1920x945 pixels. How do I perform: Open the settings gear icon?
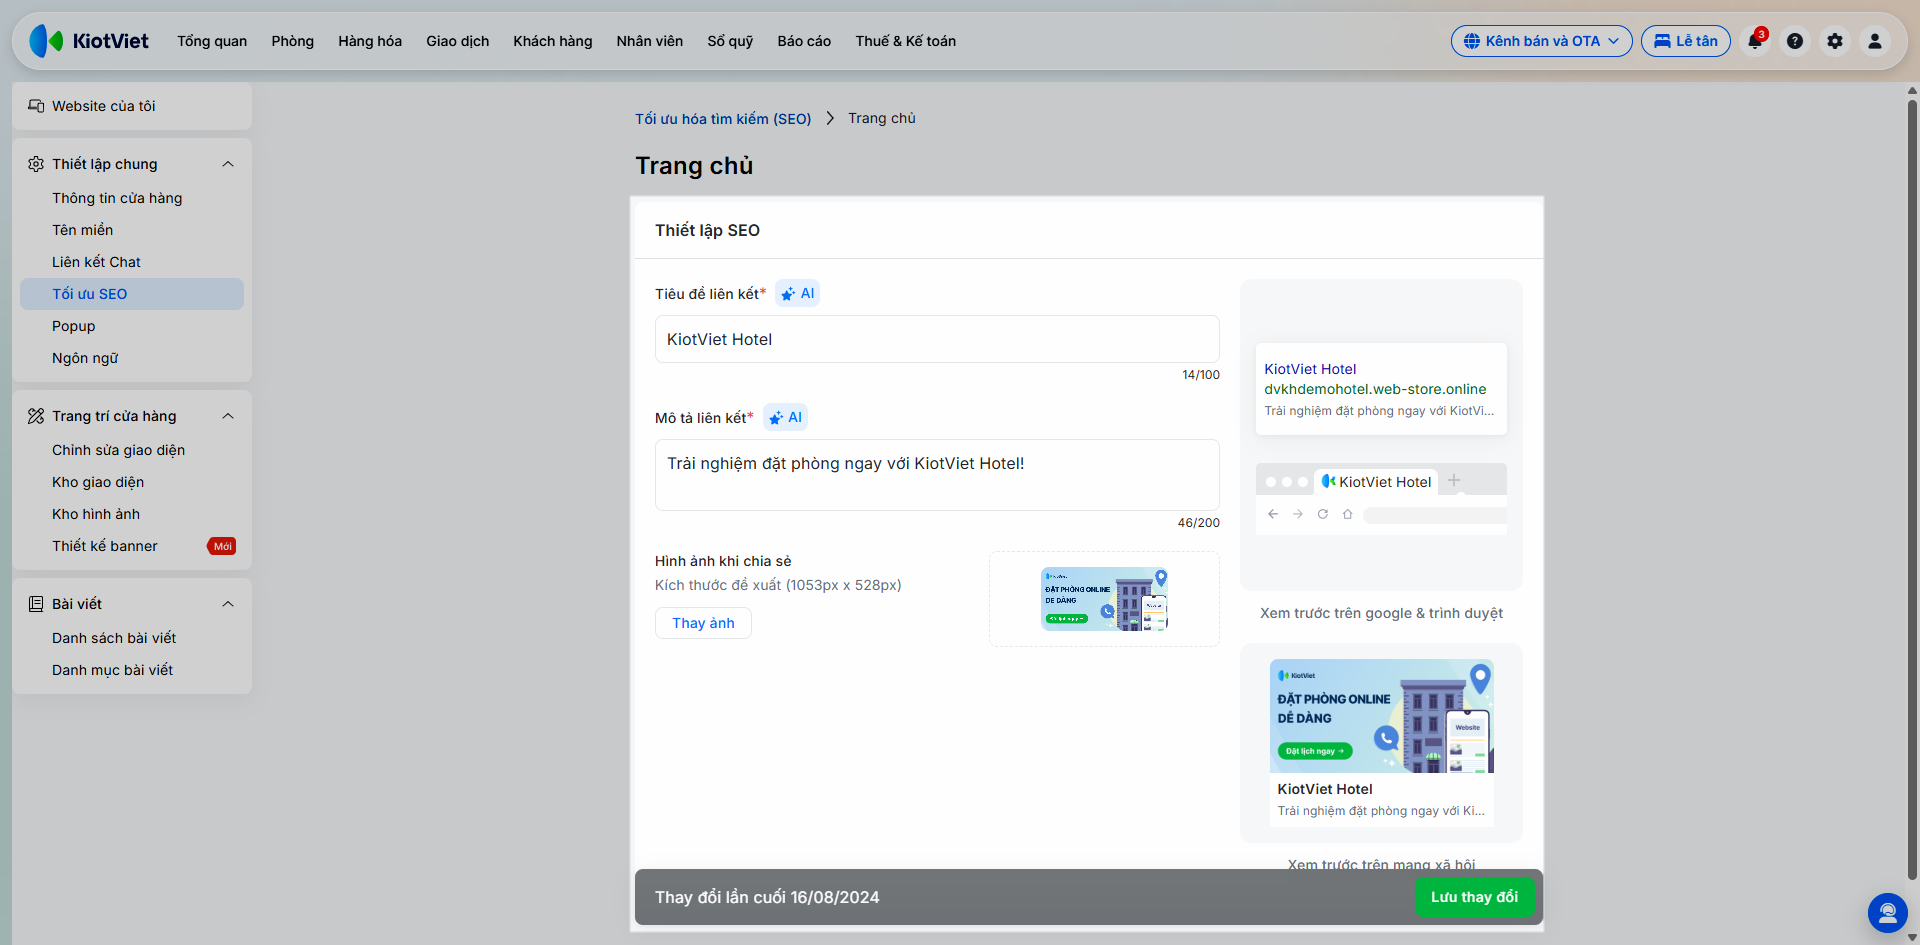[x=1835, y=41]
